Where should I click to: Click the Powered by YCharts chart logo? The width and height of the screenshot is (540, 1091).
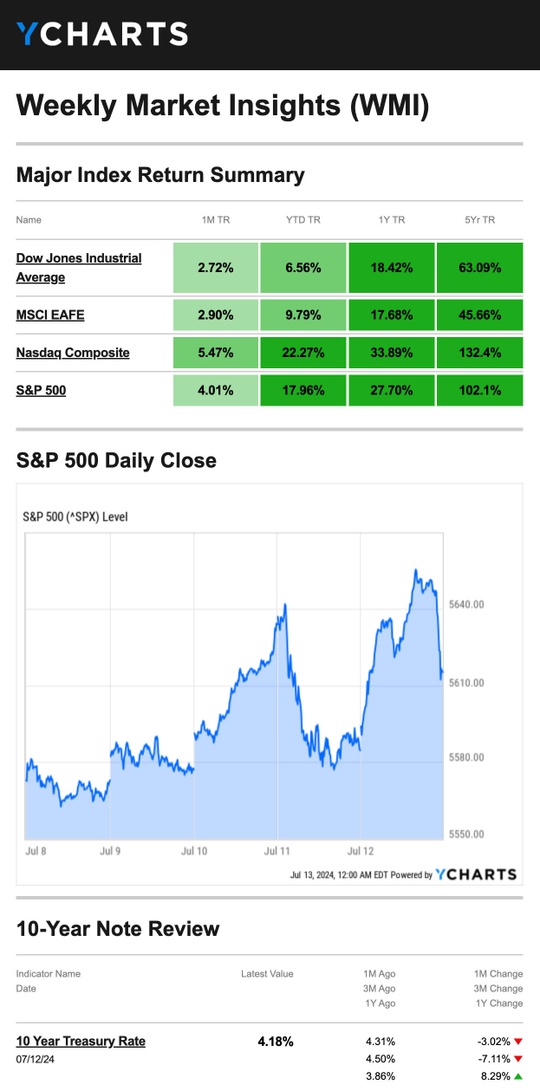(476, 875)
